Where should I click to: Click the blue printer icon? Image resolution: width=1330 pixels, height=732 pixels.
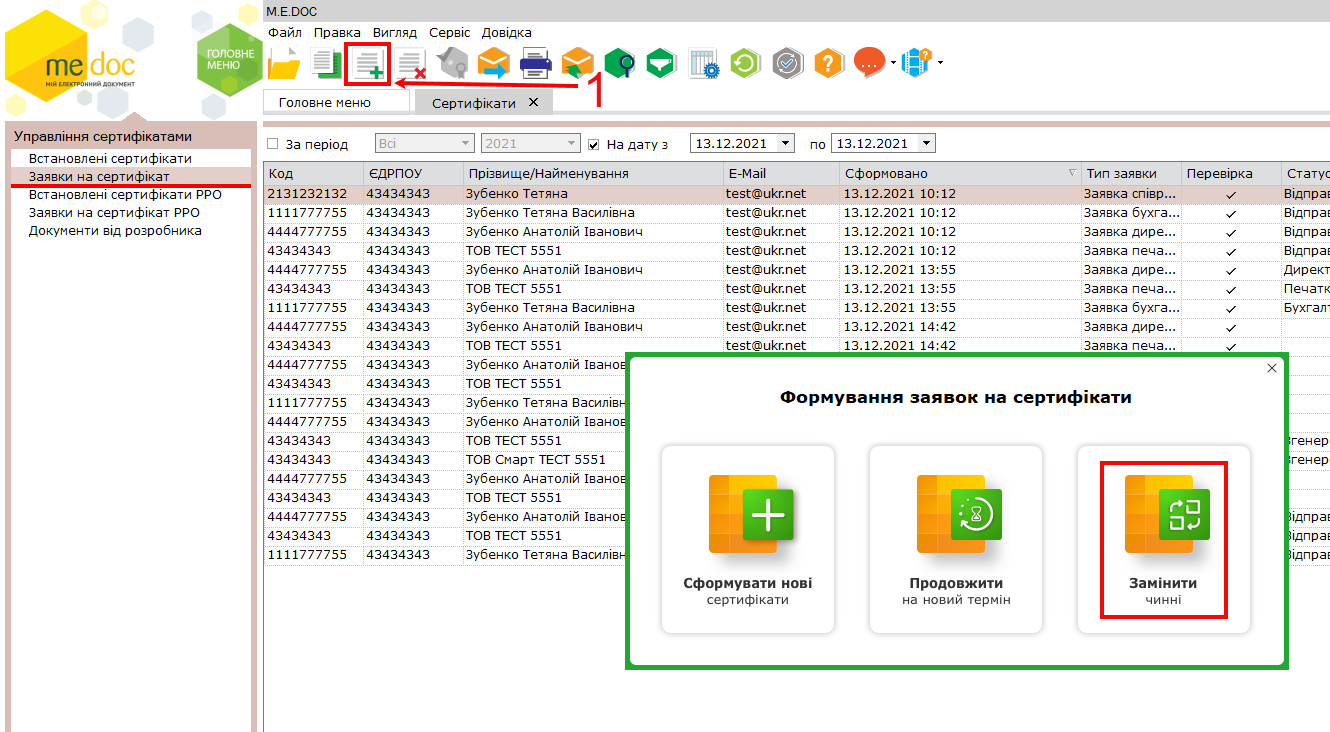[535, 65]
